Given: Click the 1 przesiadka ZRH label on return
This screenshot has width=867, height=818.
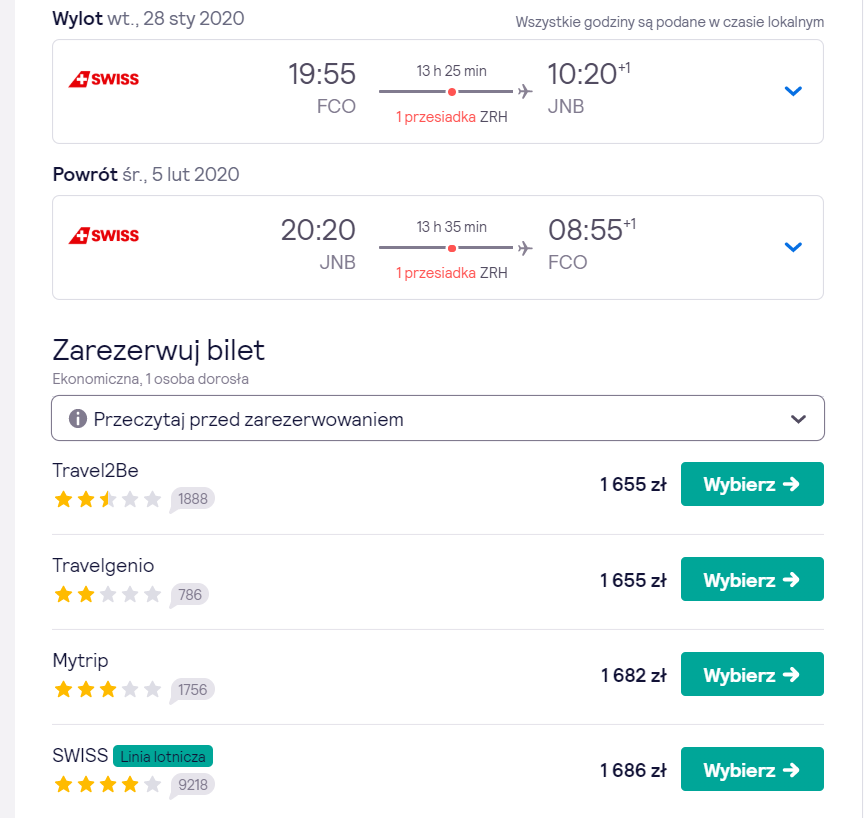Looking at the screenshot, I should (x=451, y=273).
